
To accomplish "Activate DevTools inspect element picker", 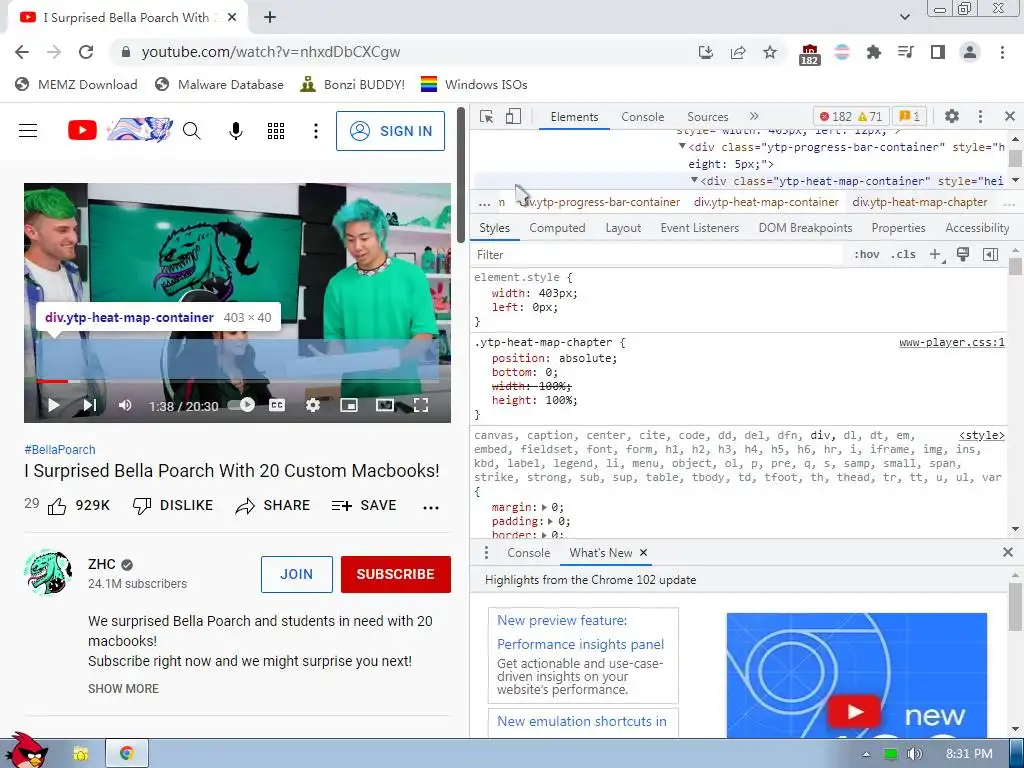I will tap(487, 116).
